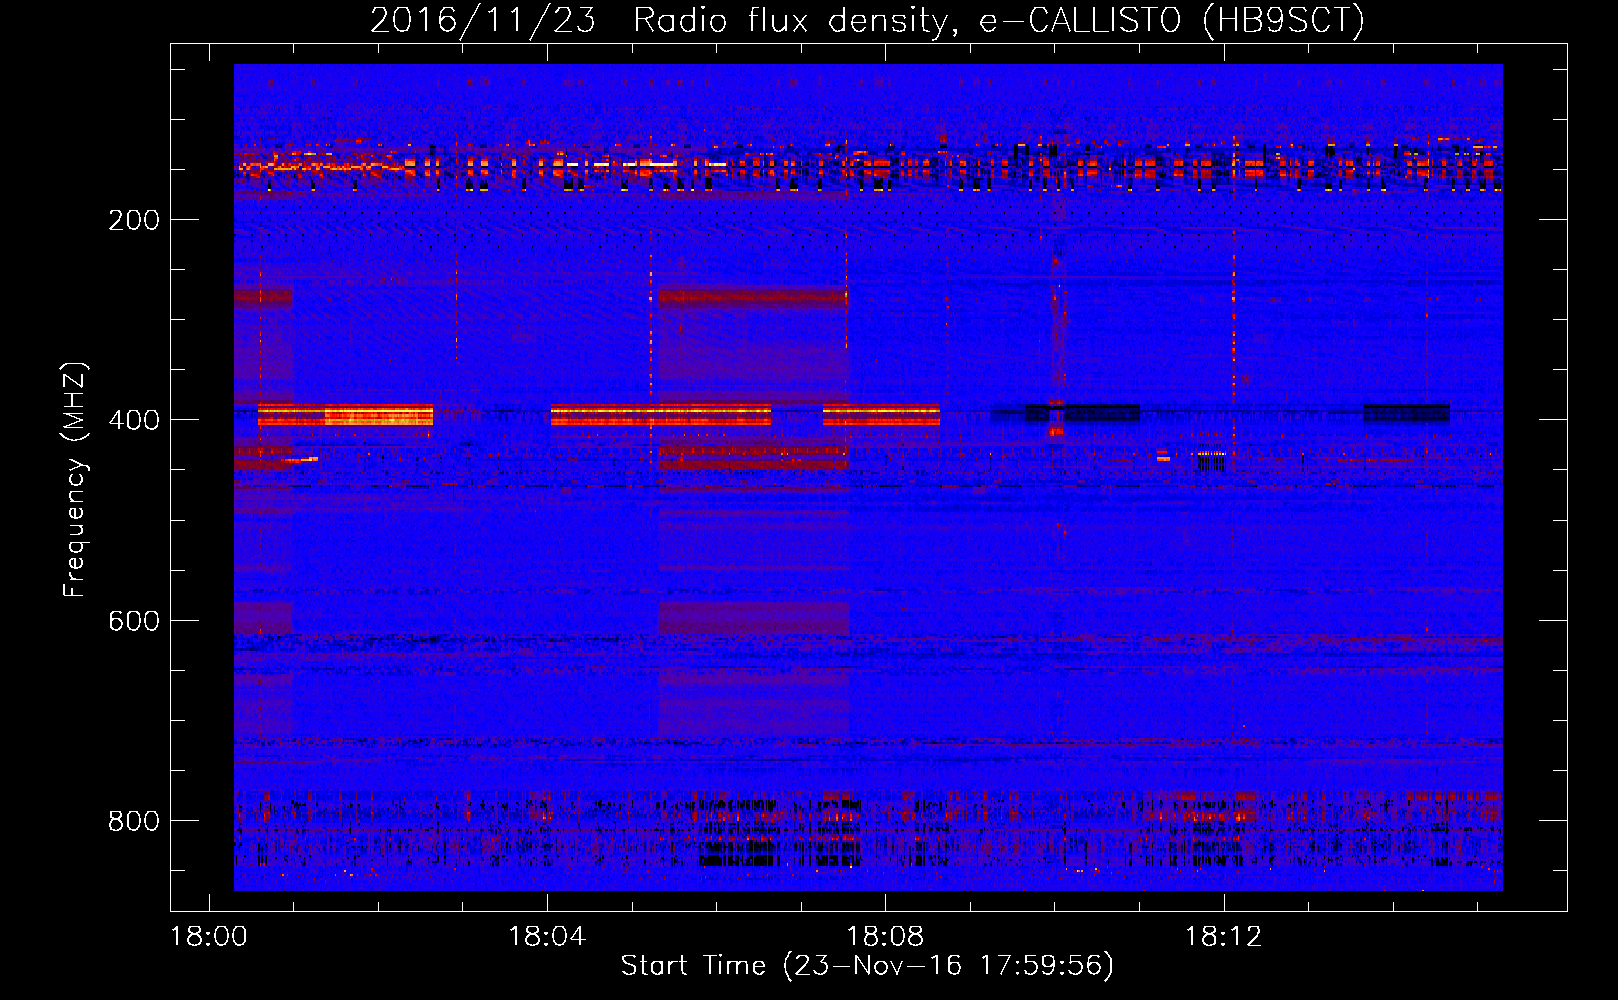Click the '18:04' time tick label
Screen dimensions: 1618x1000
point(547,937)
